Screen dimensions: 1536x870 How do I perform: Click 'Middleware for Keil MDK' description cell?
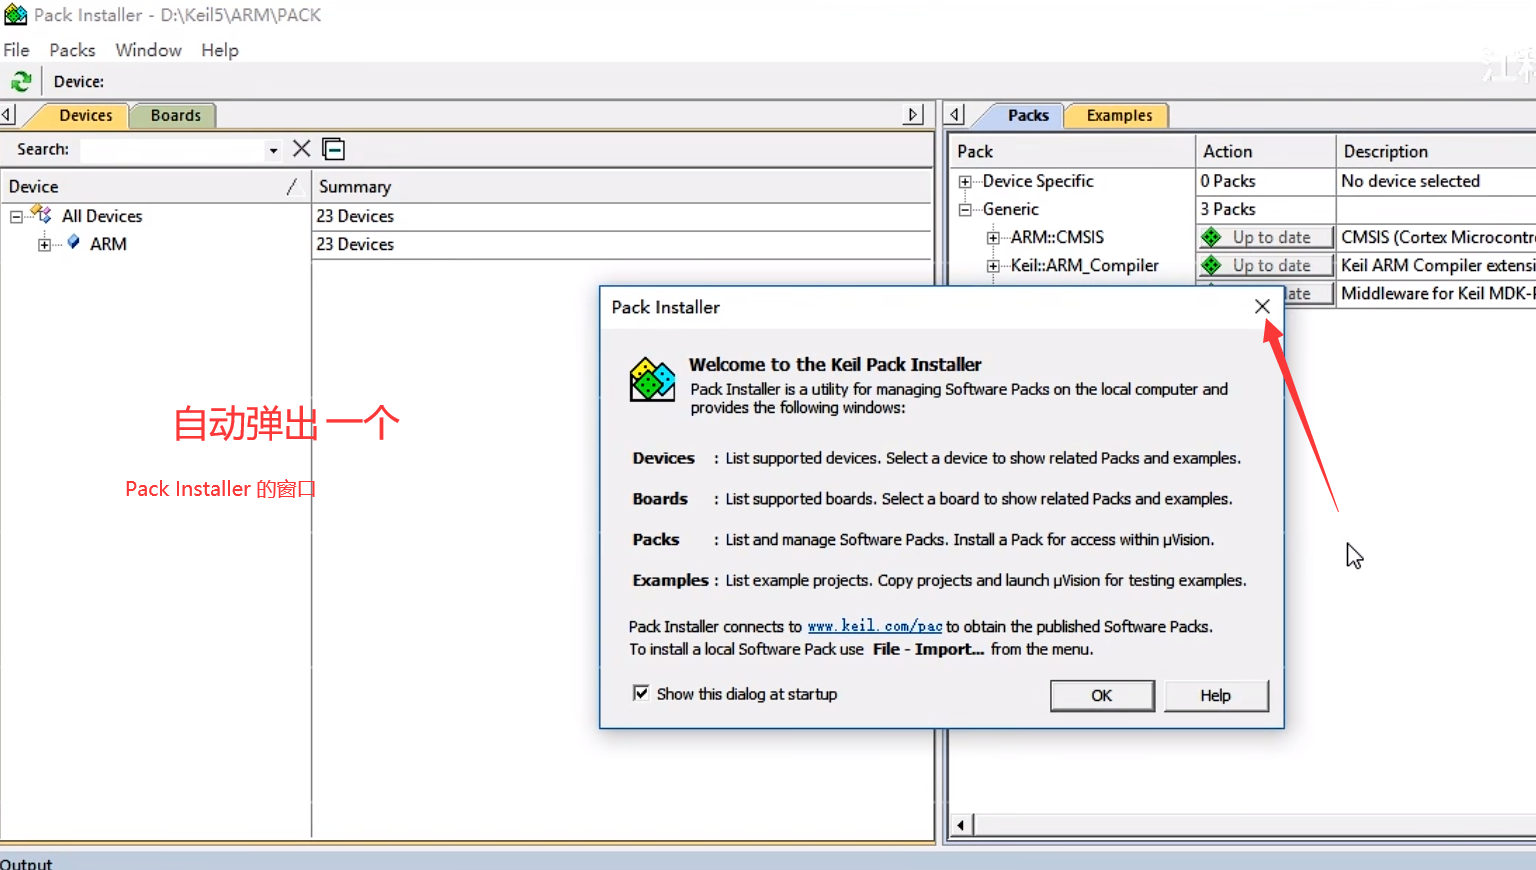click(x=1436, y=293)
